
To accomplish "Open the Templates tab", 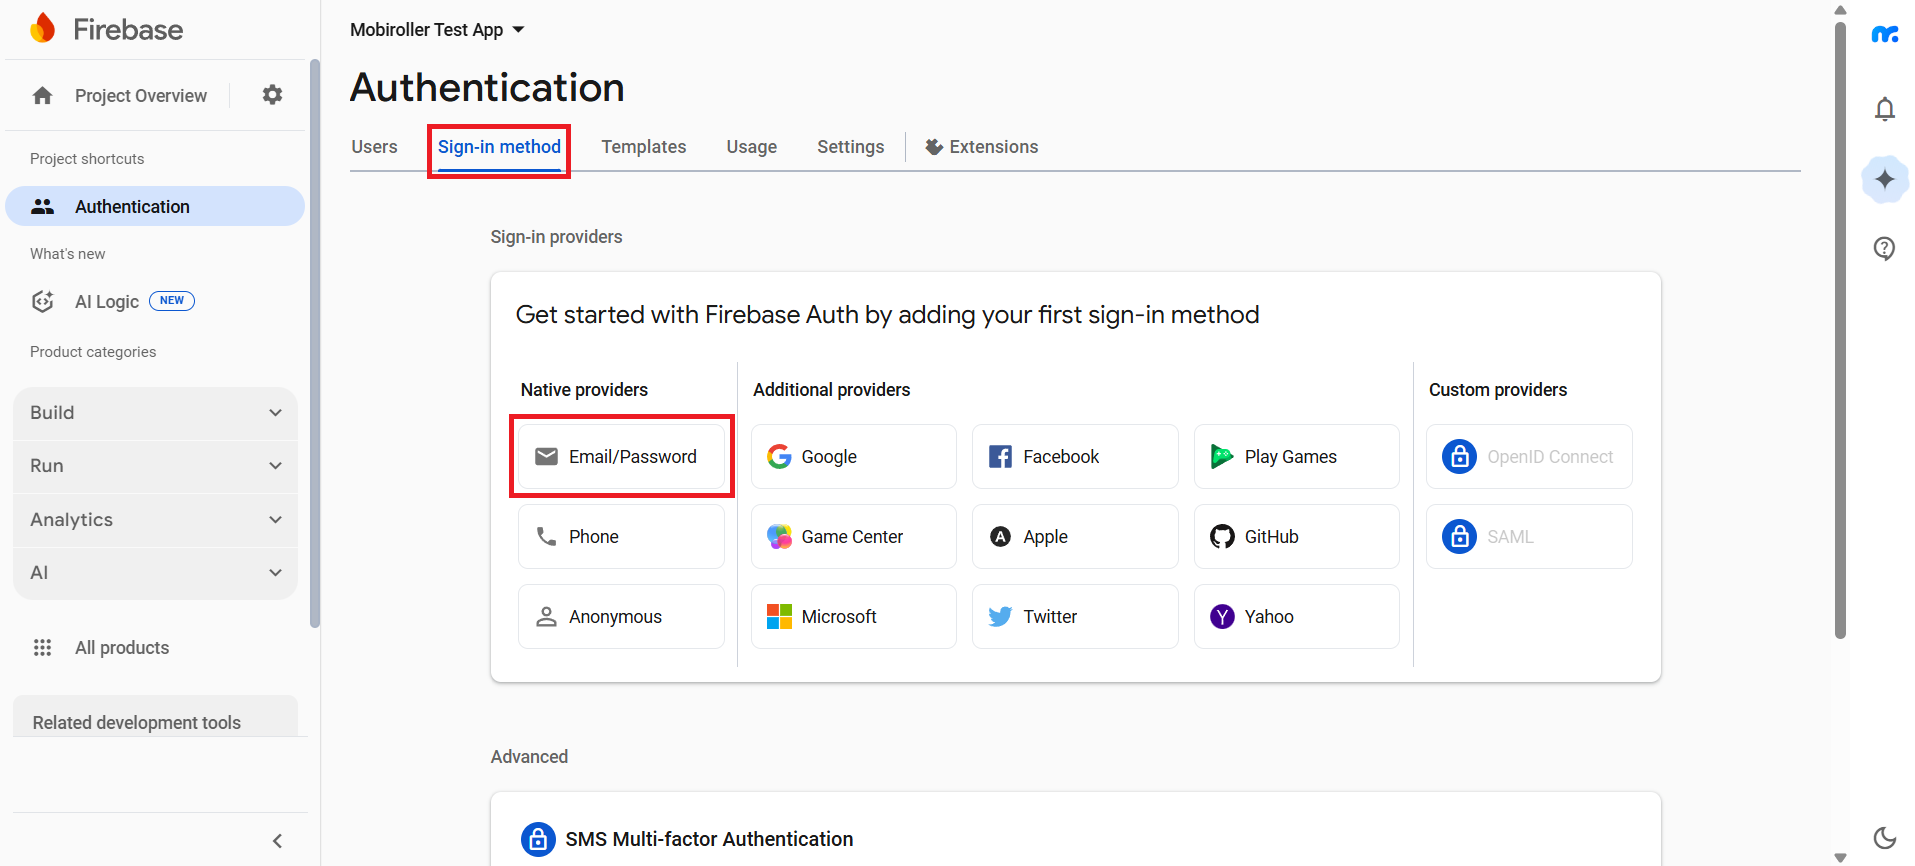I will click(x=644, y=147).
